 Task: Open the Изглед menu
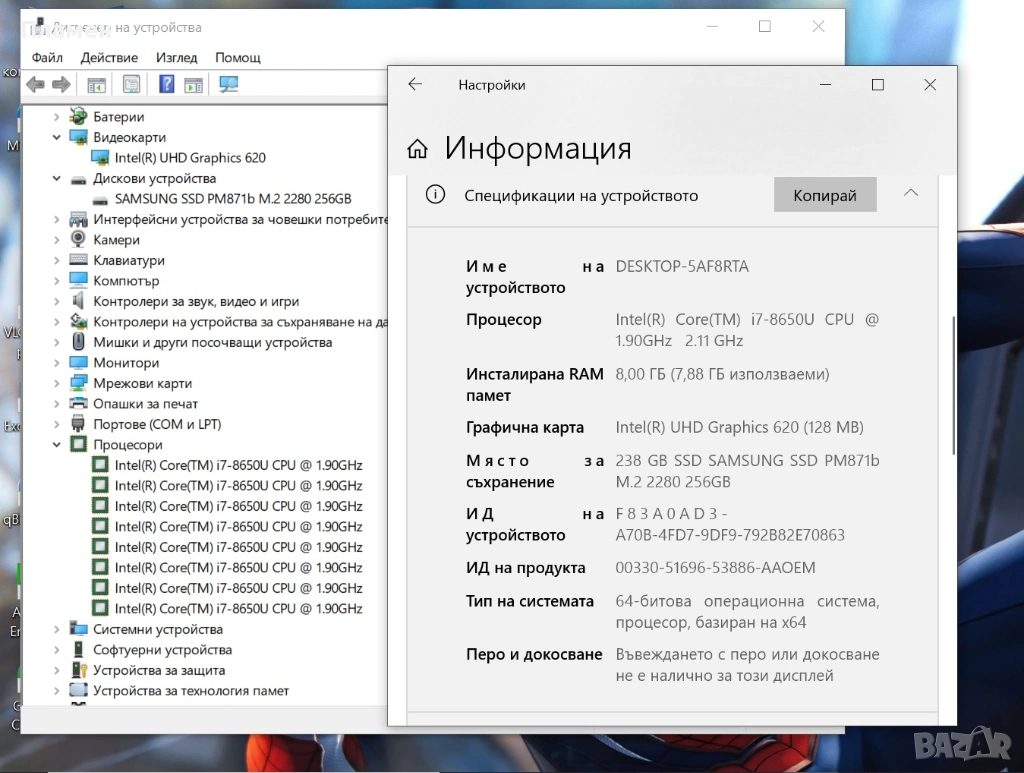tap(176, 57)
